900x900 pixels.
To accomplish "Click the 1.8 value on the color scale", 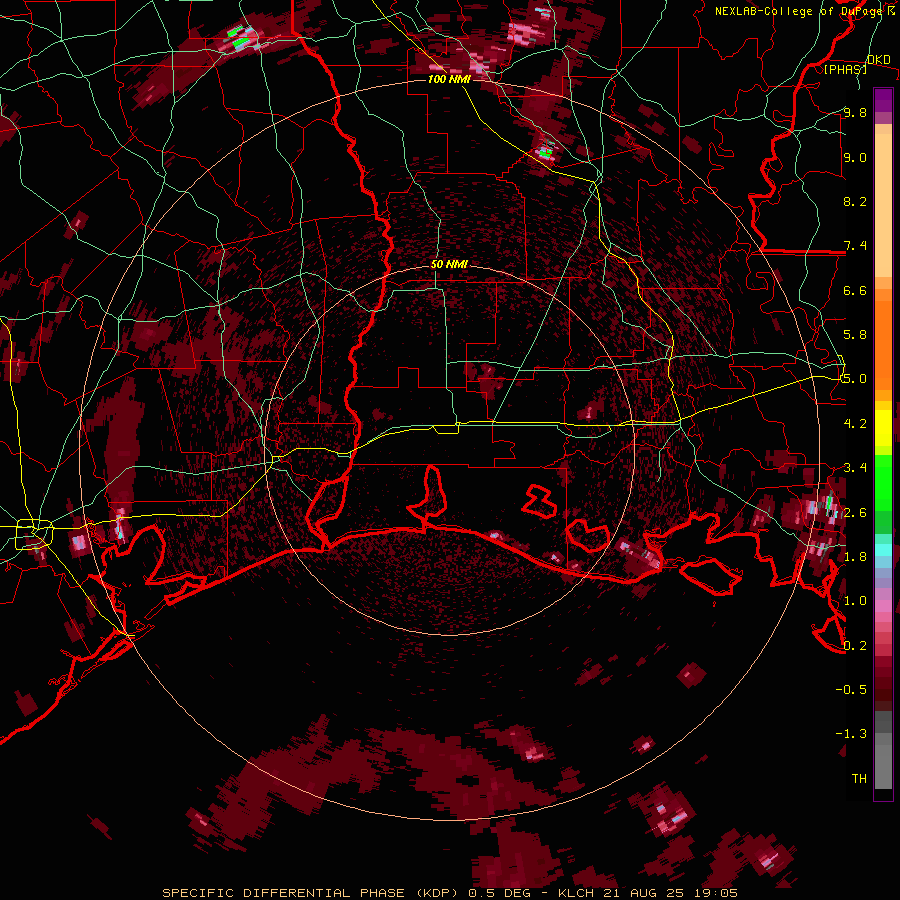I will pos(855,557).
